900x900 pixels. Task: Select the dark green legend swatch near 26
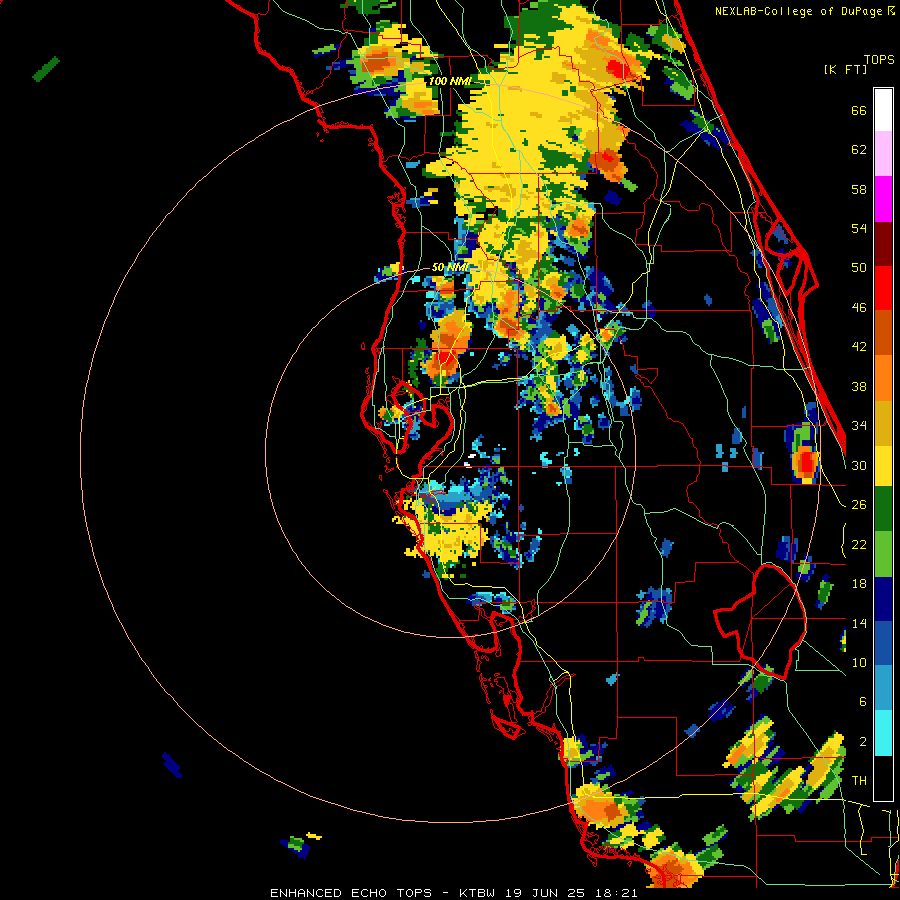(883, 509)
